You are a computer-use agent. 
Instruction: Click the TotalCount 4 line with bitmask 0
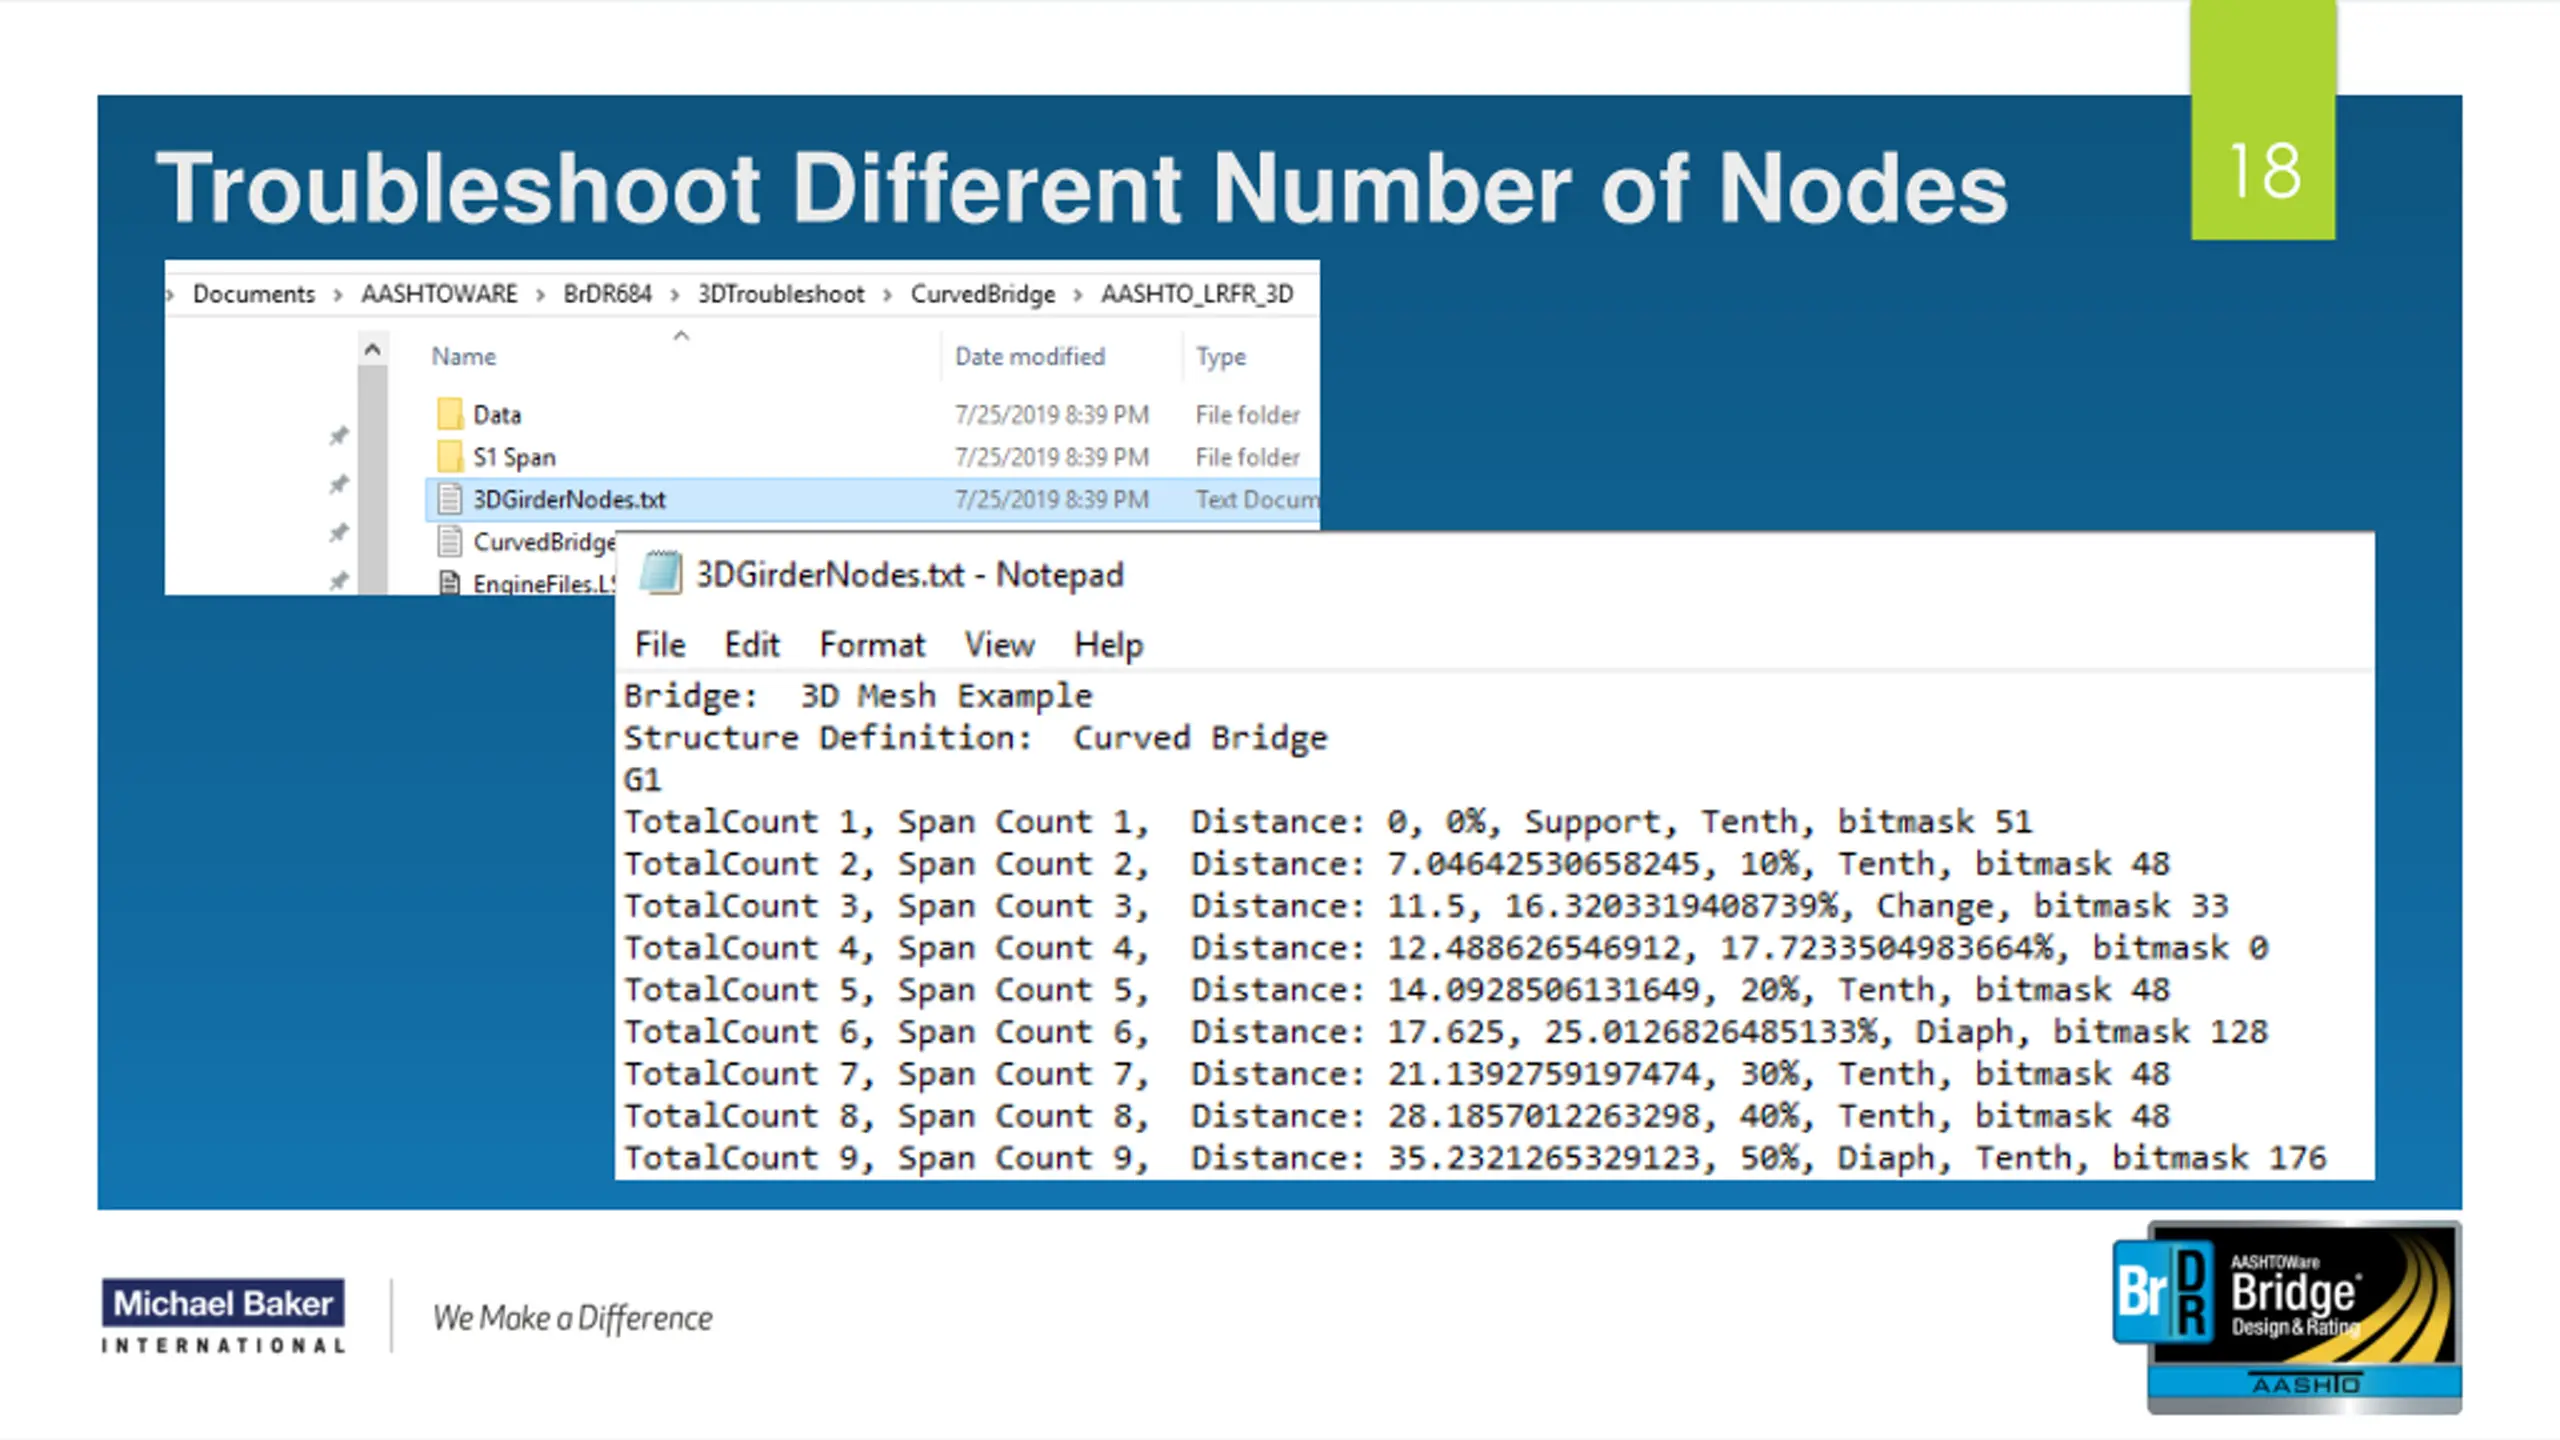tap(1446, 948)
